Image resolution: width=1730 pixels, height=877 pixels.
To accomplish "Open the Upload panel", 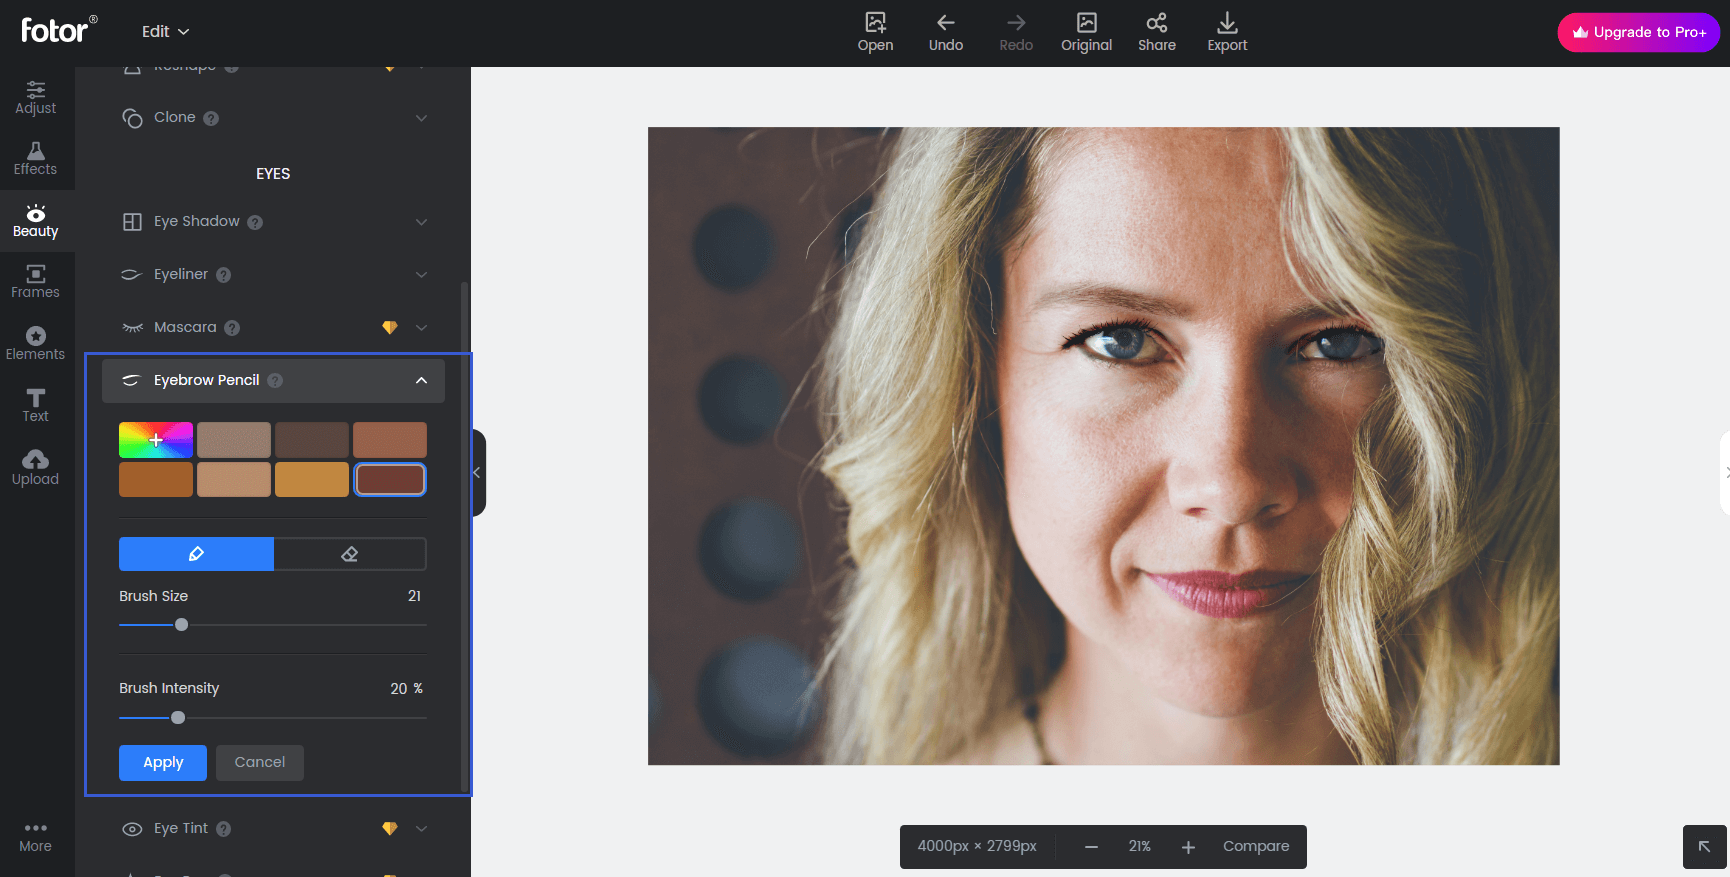I will pos(36,467).
